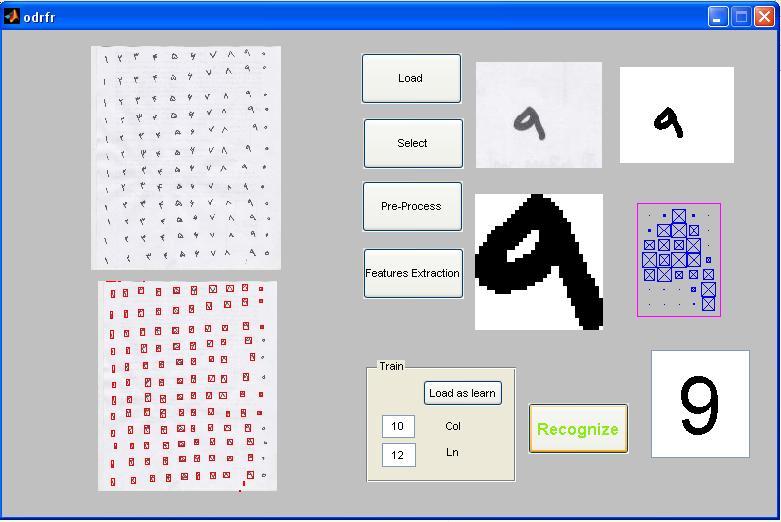Click the Ln label text
The width and height of the screenshot is (781, 522).
click(x=452, y=452)
